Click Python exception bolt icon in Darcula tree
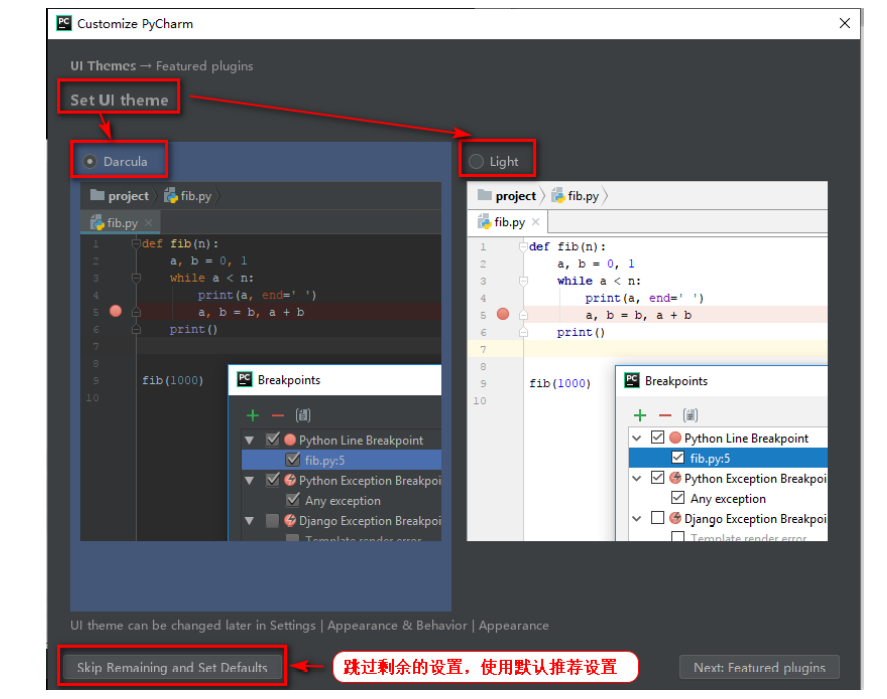 pos(290,480)
